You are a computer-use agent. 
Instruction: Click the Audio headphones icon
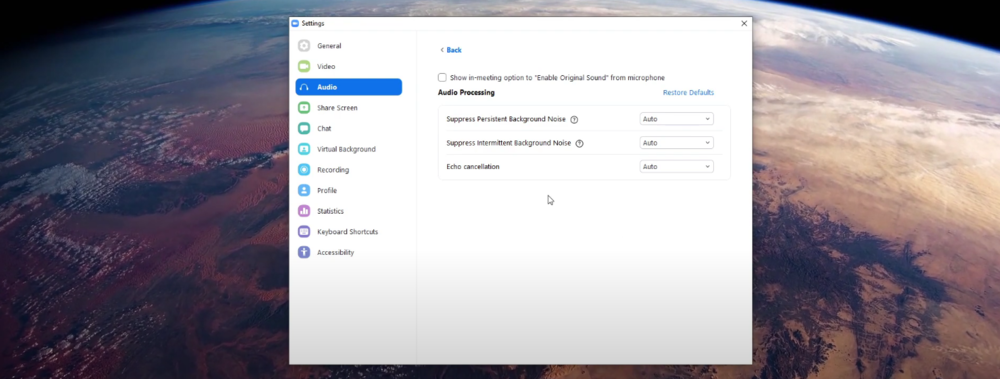click(304, 87)
